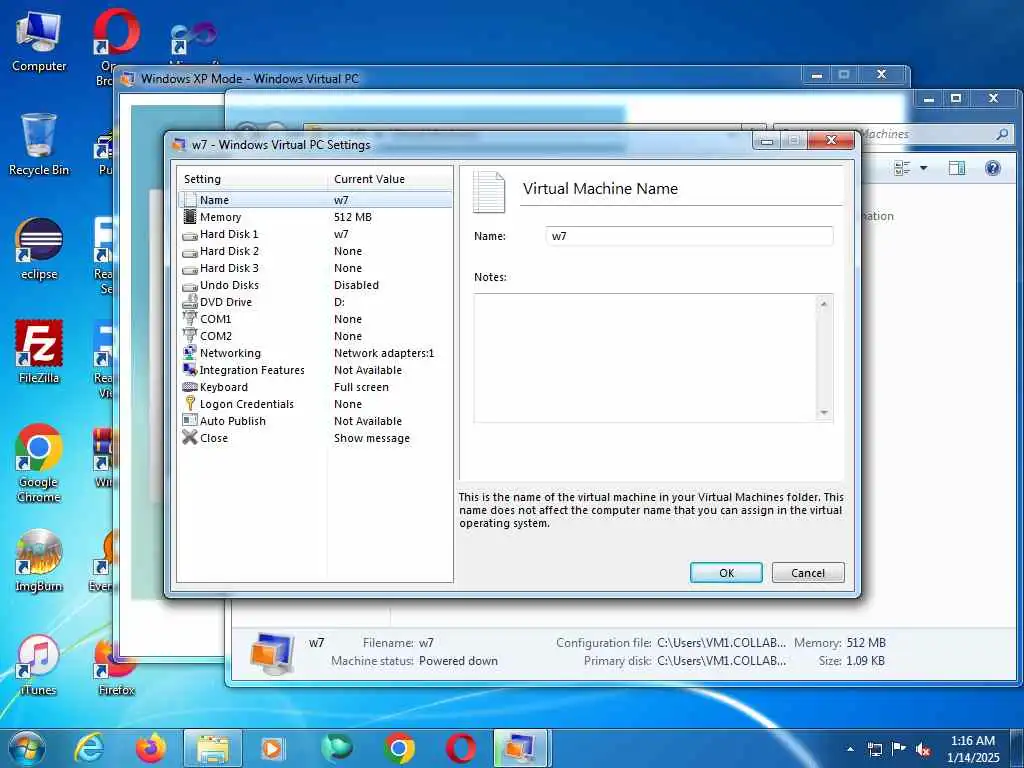Viewport: 1024px width, 768px height.
Task: Click change view icon in Explorer toolbar
Action: click(902, 168)
